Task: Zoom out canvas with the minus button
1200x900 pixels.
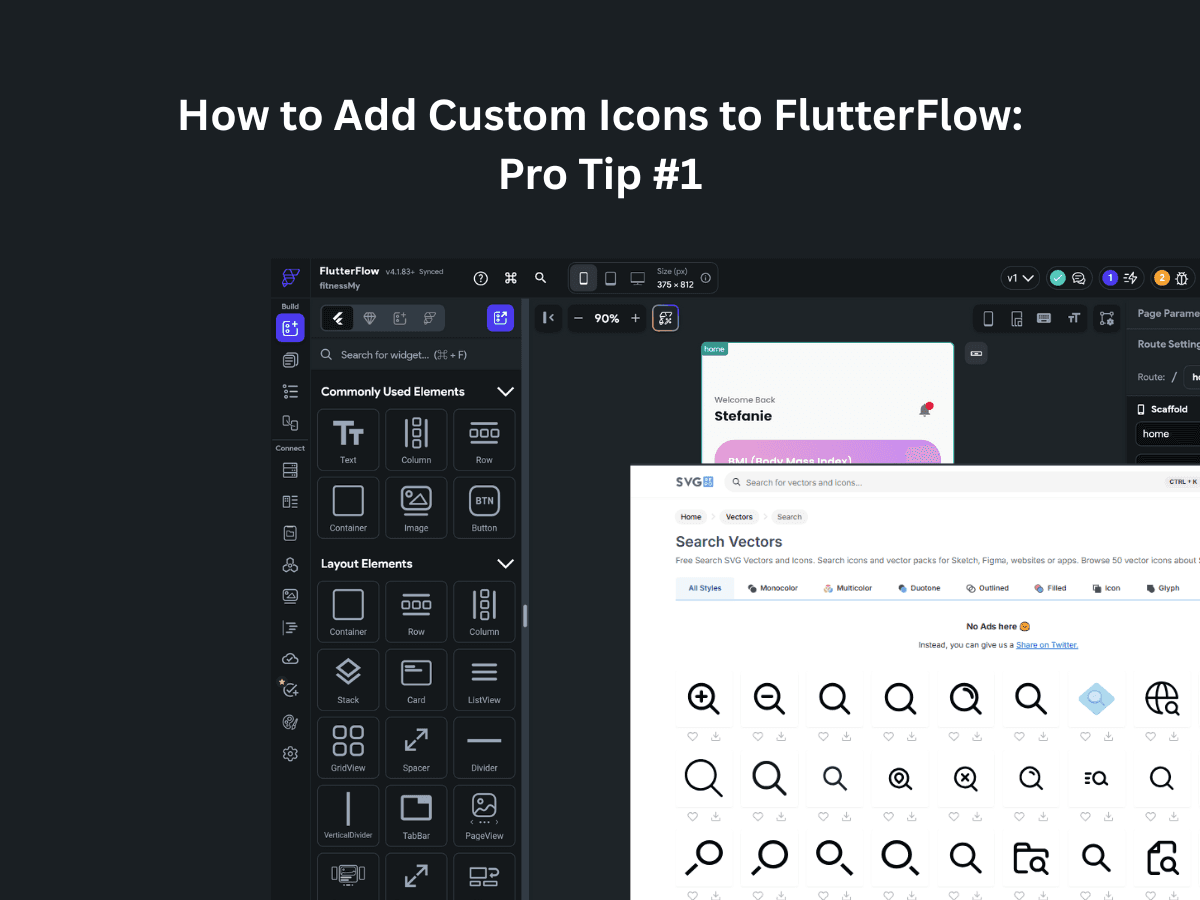Action: pyautogui.click(x=578, y=318)
